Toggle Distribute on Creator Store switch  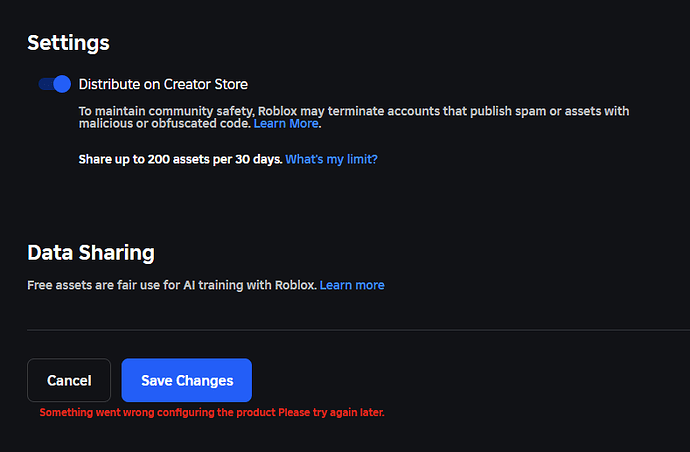point(55,84)
